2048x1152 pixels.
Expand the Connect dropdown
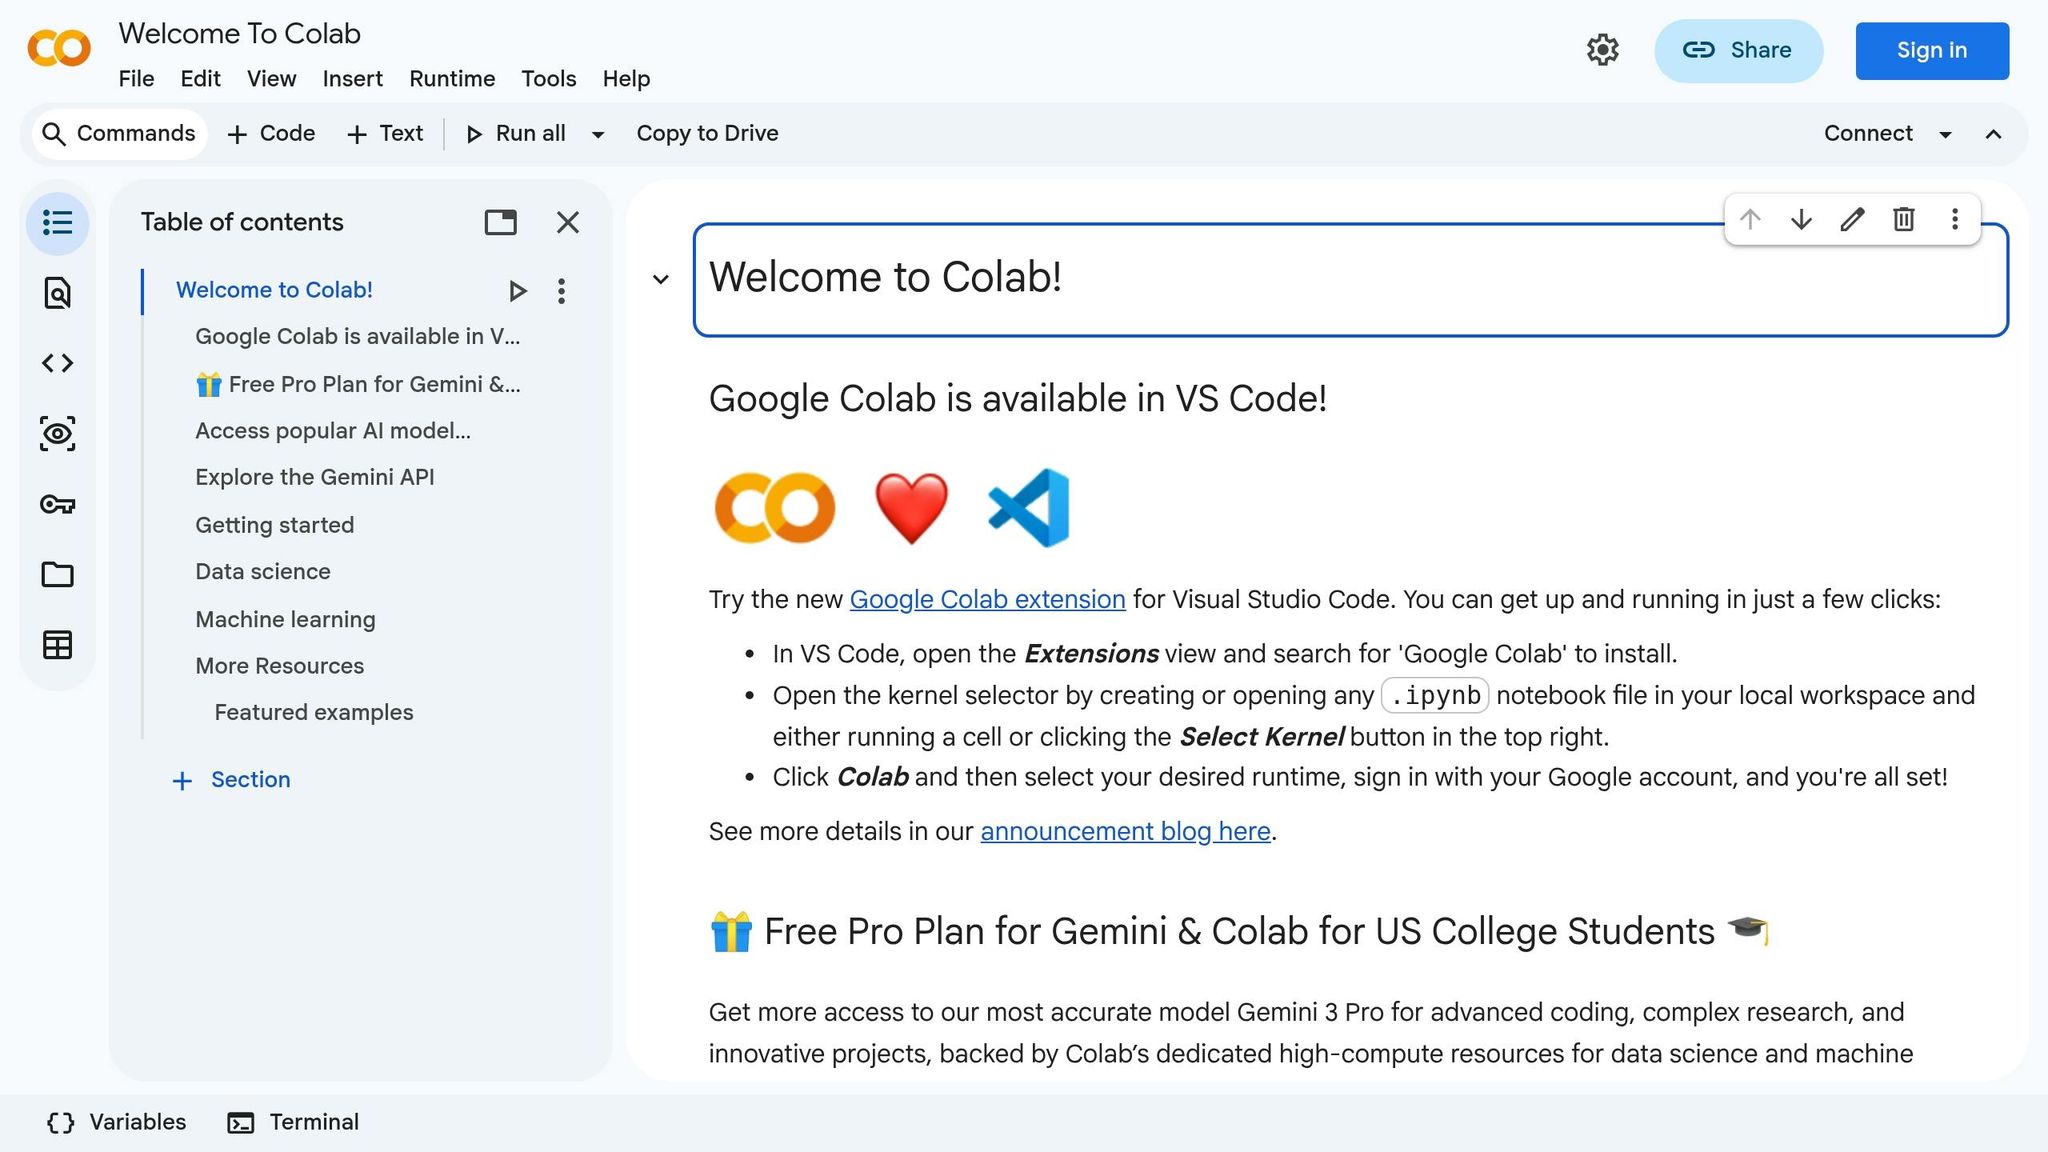click(x=1945, y=133)
